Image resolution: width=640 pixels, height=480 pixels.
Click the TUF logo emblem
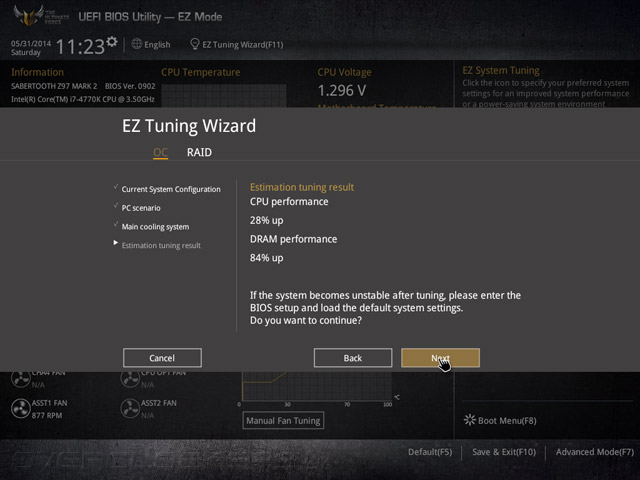[29, 16]
